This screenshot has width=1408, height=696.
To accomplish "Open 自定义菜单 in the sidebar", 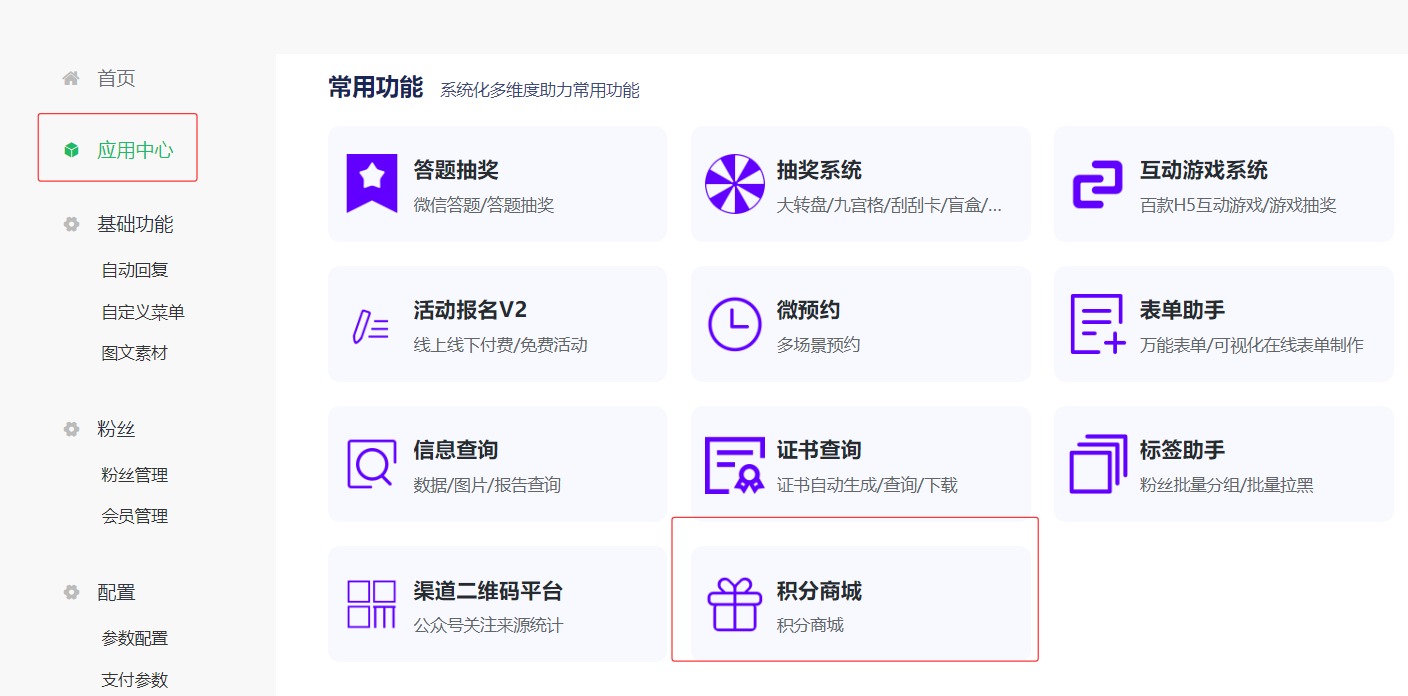I will [143, 312].
